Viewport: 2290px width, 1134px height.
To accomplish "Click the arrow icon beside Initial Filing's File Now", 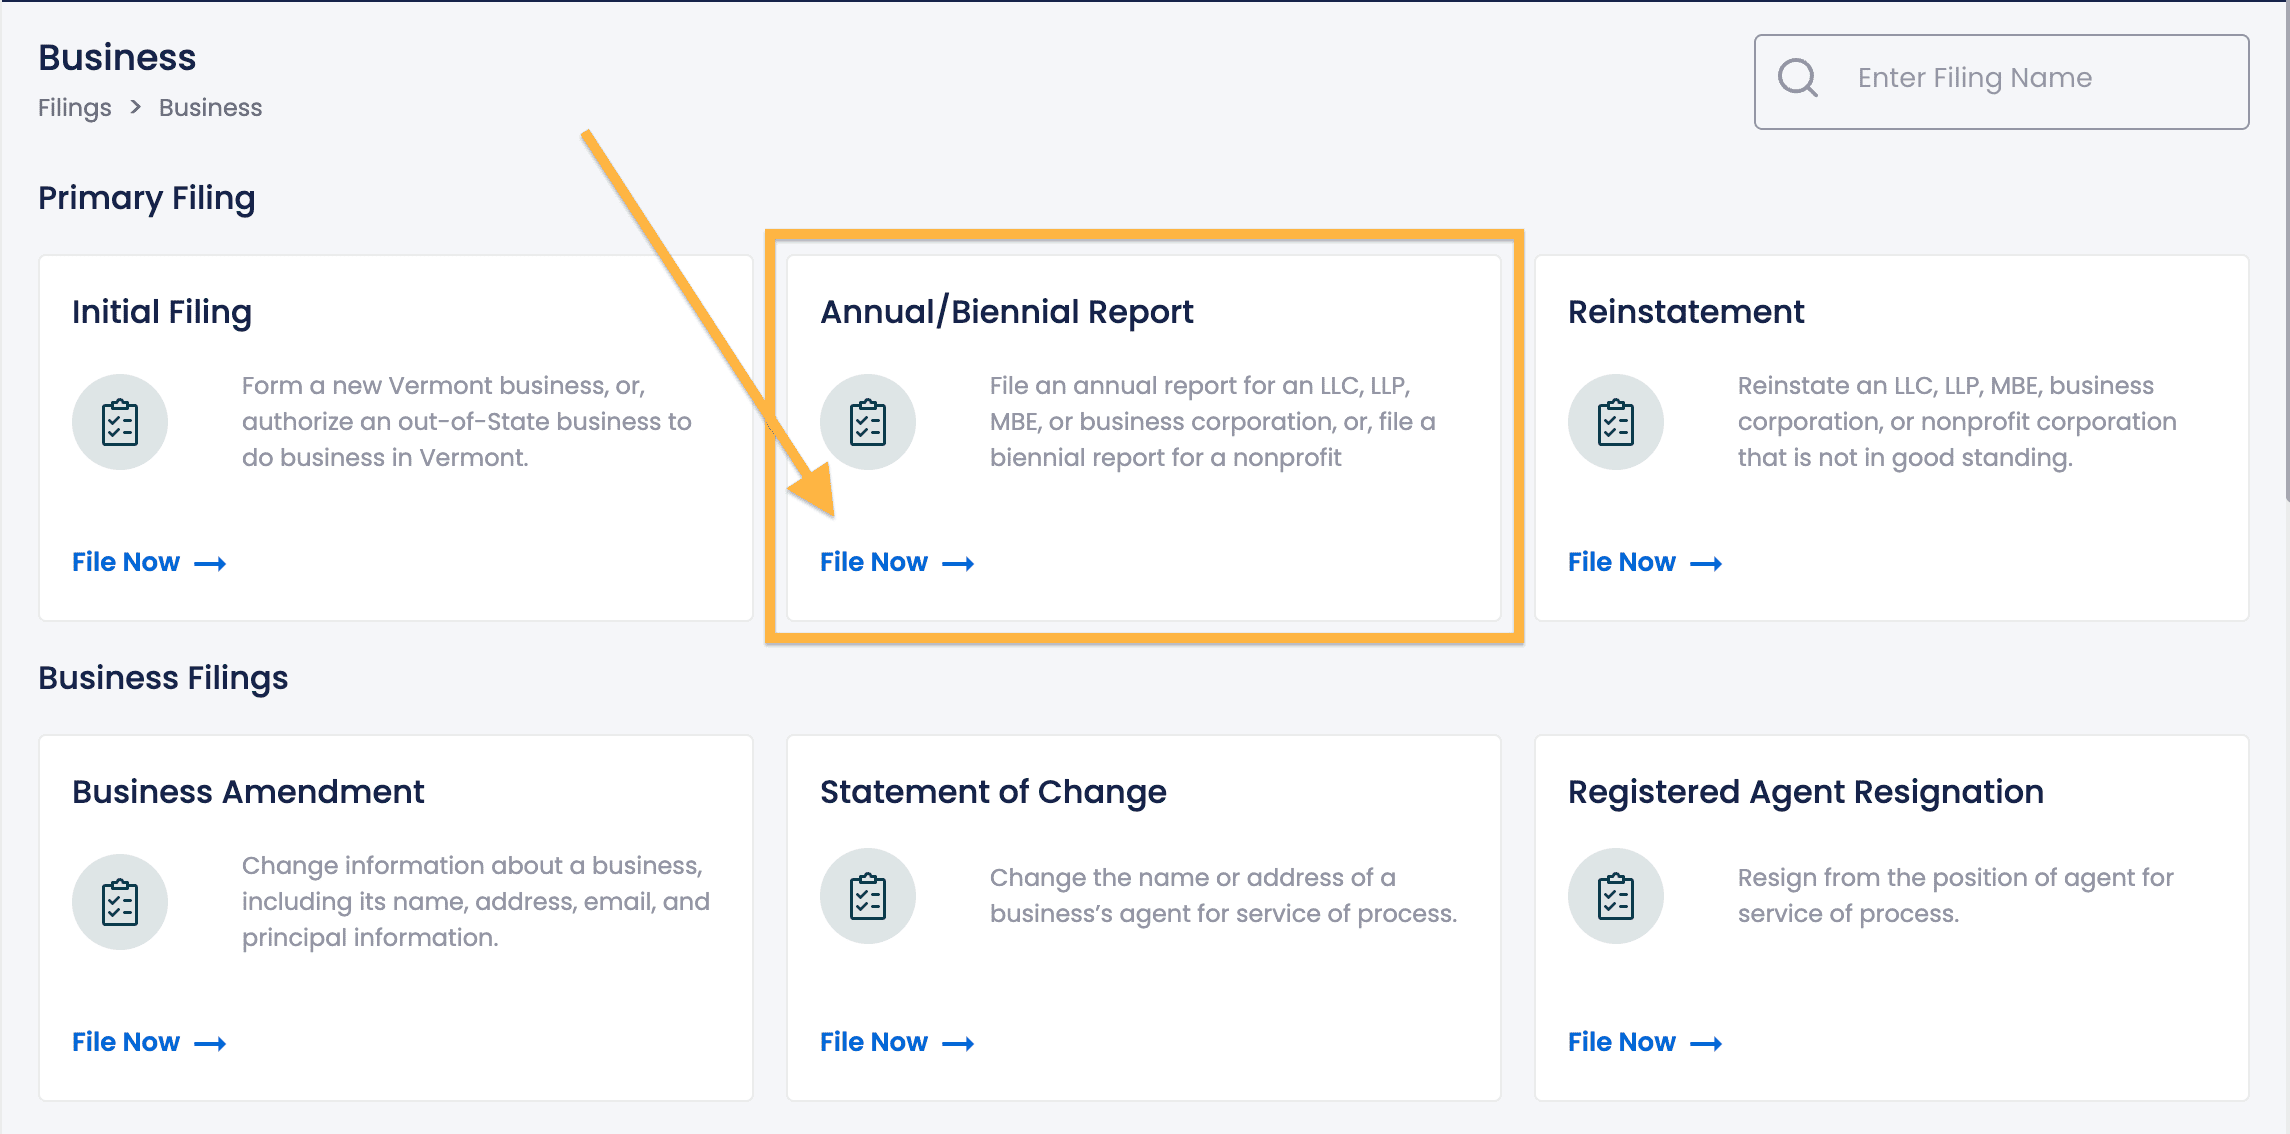I will pyautogui.click(x=211, y=563).
